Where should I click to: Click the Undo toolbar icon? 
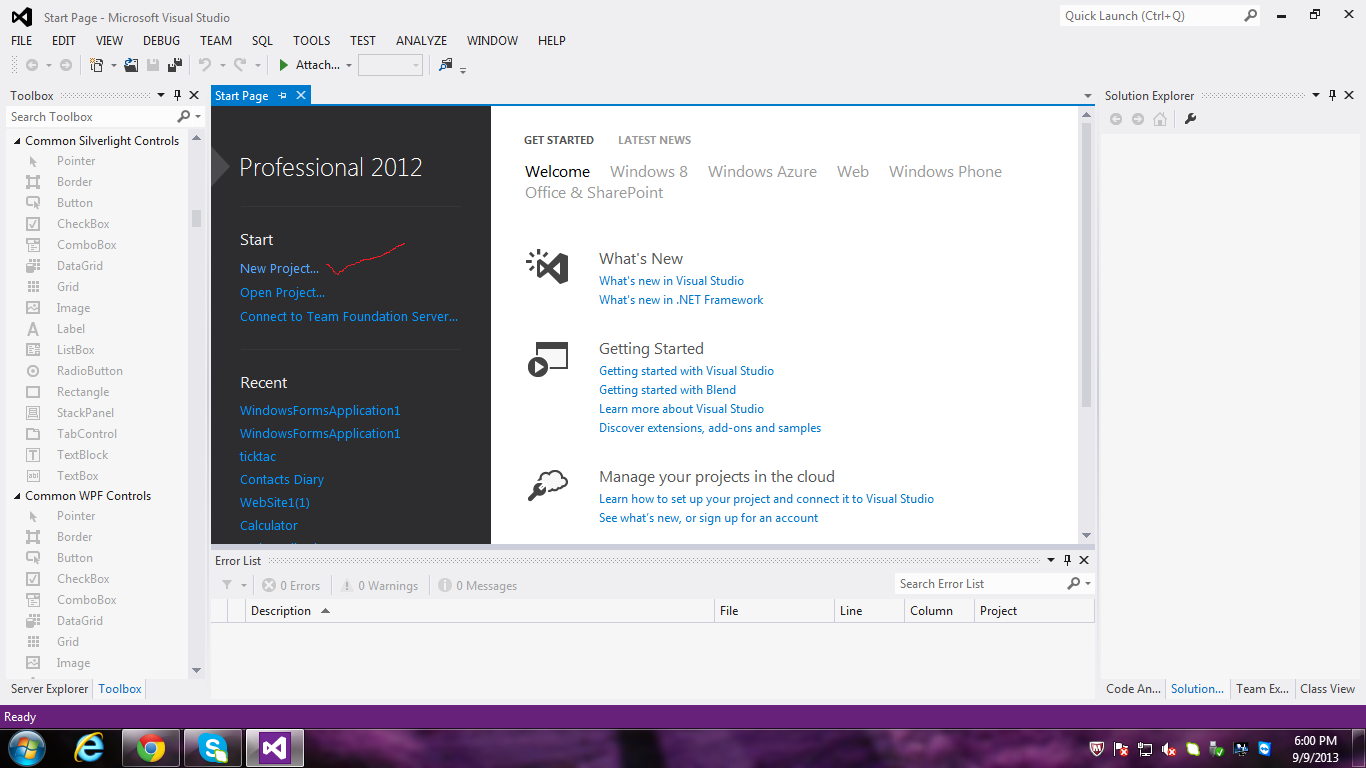point(205,65)
